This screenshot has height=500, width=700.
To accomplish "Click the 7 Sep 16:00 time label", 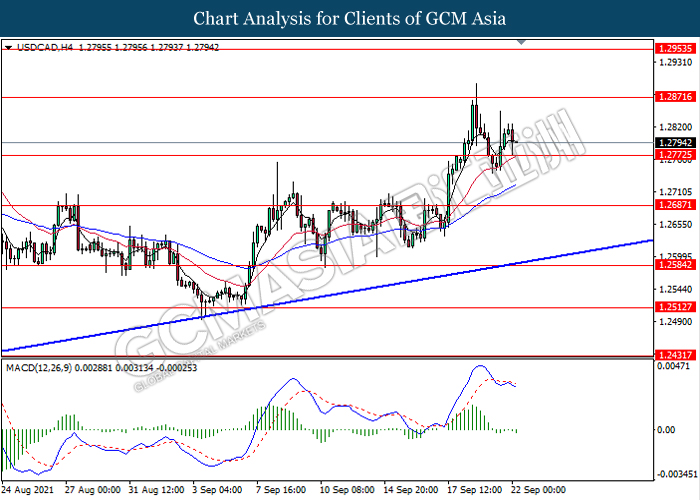I will coord(281,490).
